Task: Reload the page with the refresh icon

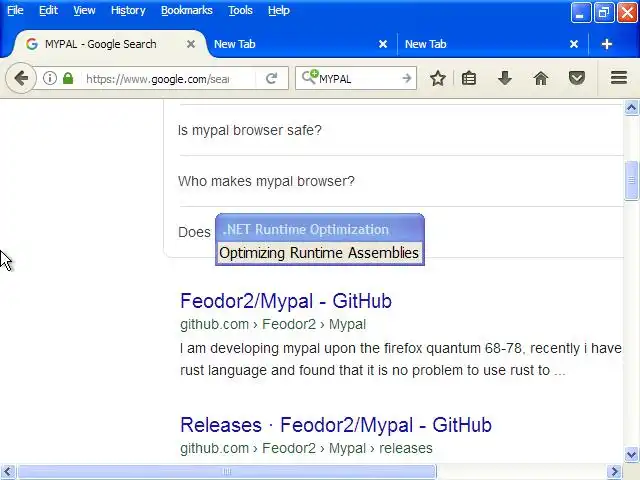Action: [x=271, y=78]
